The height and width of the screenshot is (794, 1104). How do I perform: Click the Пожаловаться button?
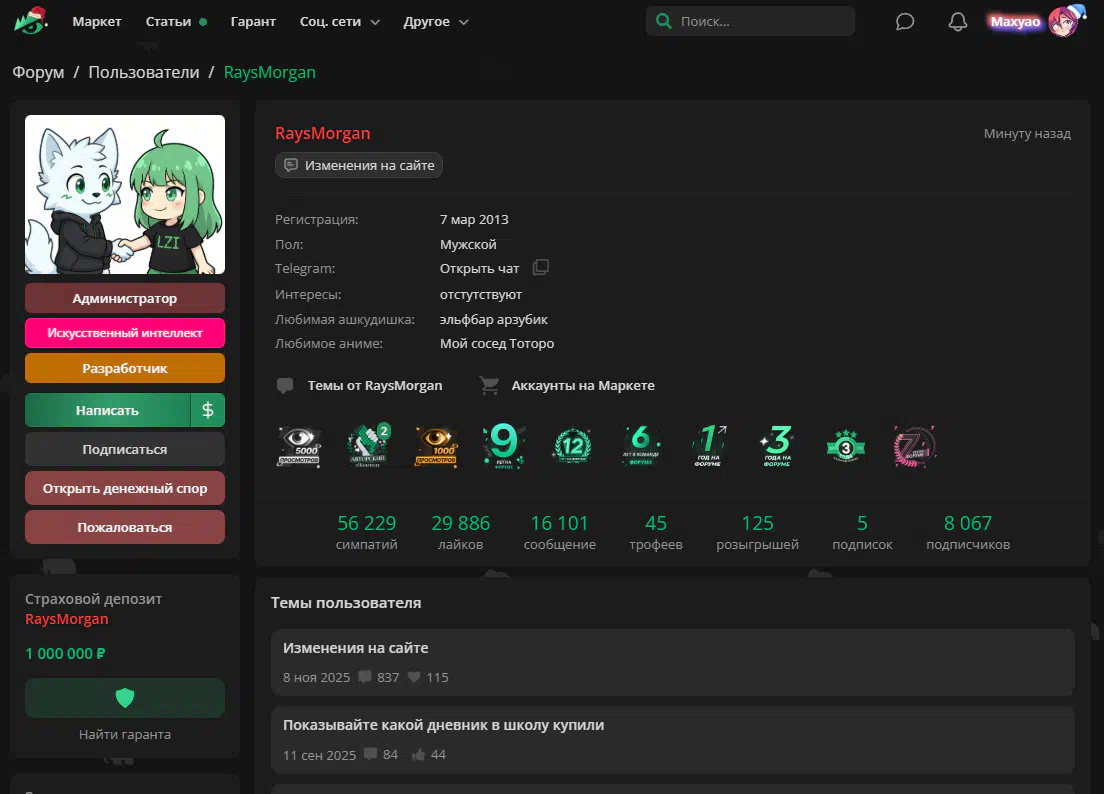125,527
